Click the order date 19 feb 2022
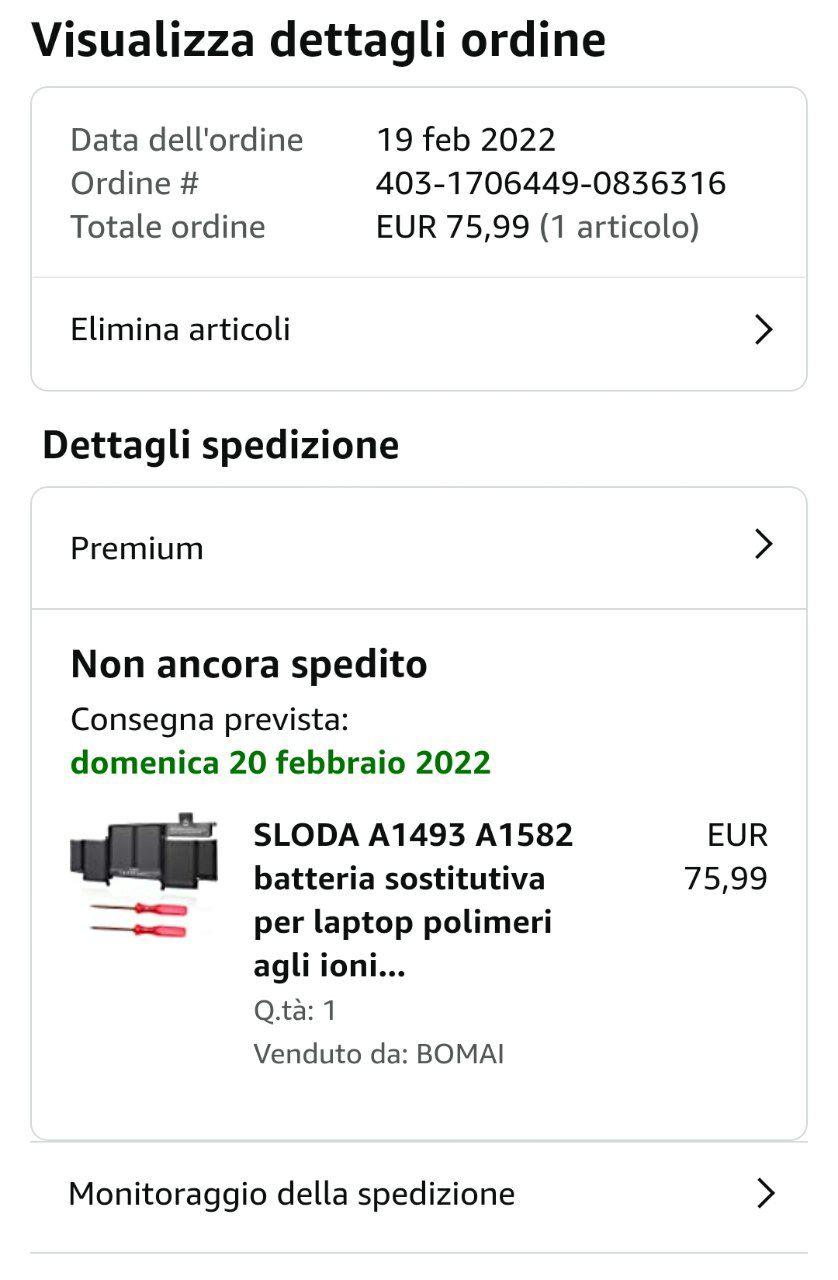 [x=465, y=139]
